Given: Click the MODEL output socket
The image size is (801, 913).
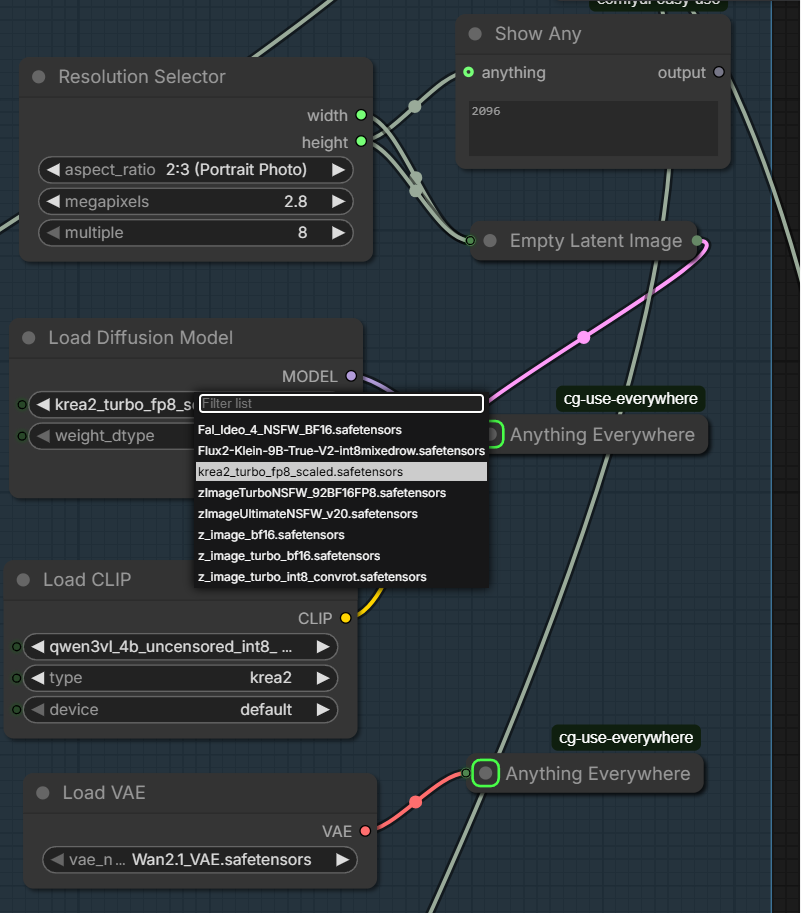Looking at the screenshot, I should coord(351,376).
